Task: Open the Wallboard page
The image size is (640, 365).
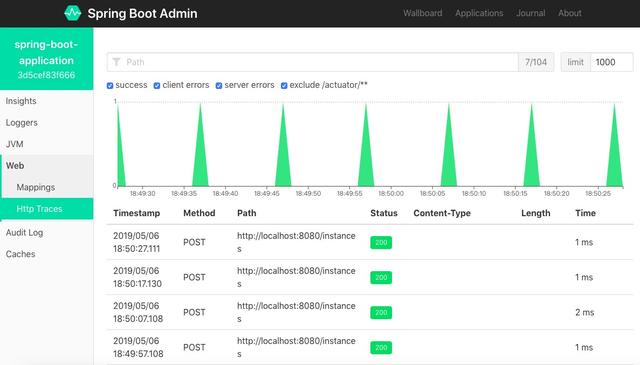Action: pyautogui.click(x=422, y=13)
